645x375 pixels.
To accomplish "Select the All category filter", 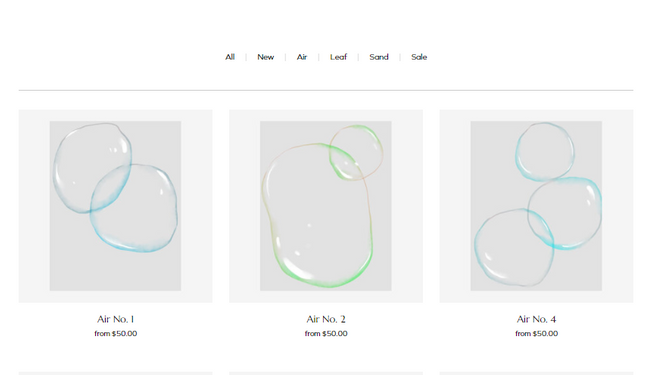I will [x=230, y=57].
